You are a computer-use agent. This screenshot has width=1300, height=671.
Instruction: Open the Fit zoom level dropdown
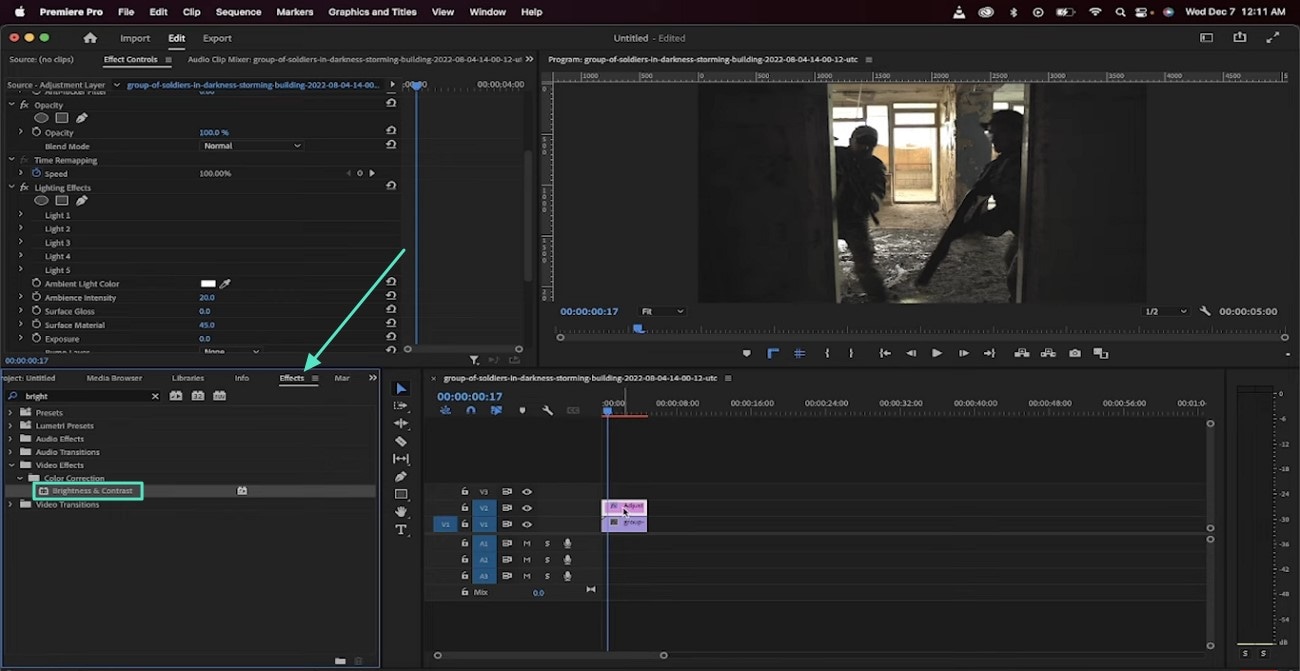(662, 311)
